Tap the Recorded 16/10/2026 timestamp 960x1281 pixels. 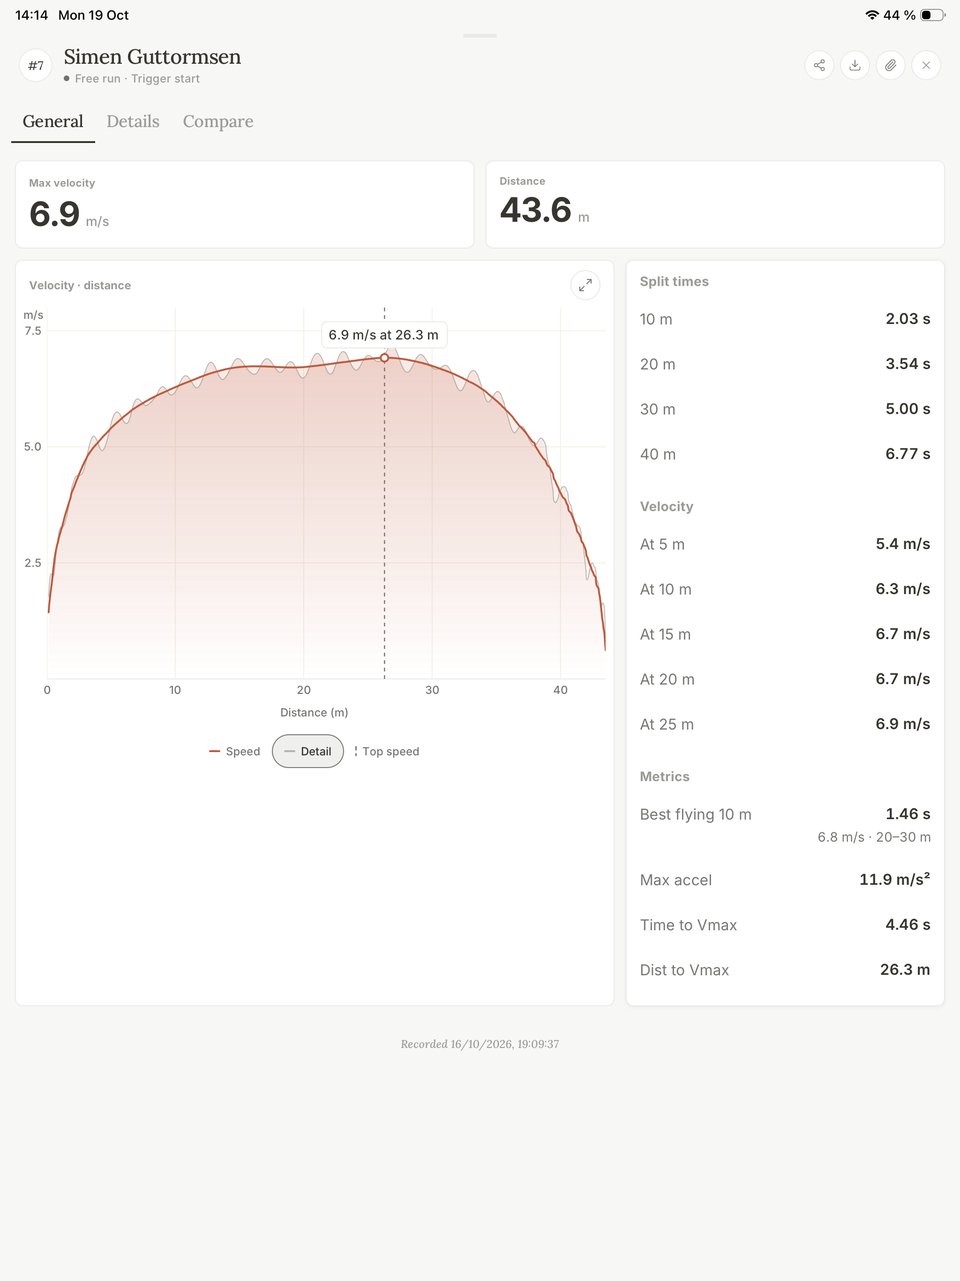(x=480, y=1044)
